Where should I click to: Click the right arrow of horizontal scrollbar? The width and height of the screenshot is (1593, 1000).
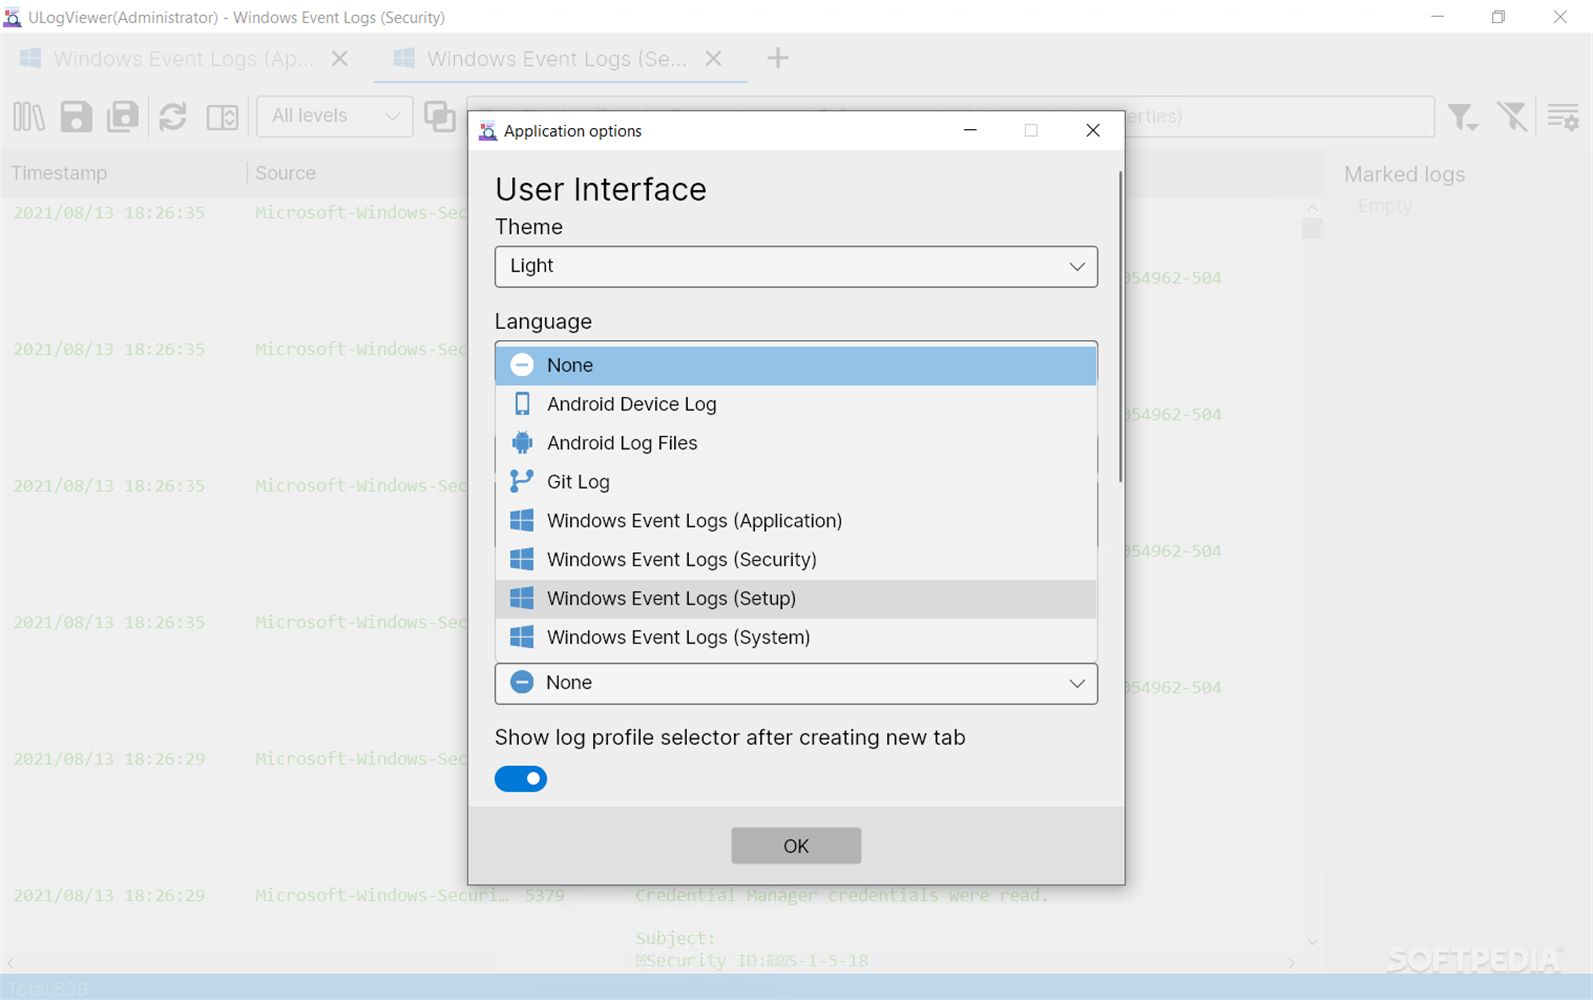pyautogui.click(x=1291, y=963)
